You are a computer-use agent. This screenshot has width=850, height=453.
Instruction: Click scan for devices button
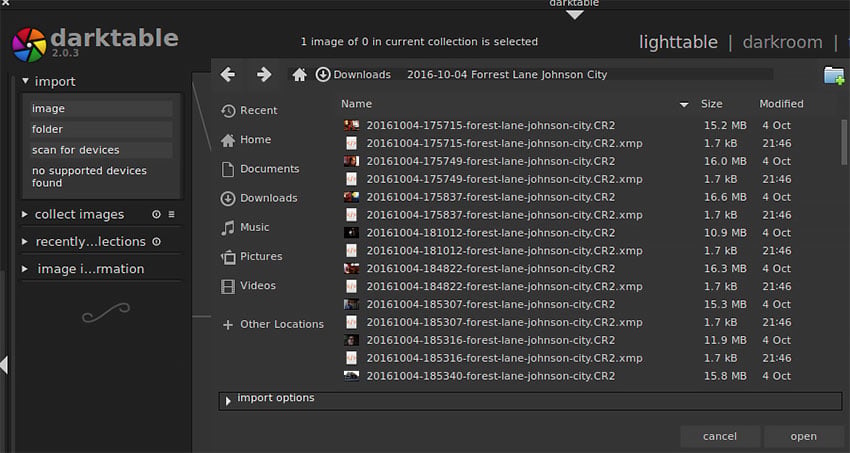coord(101,150)
